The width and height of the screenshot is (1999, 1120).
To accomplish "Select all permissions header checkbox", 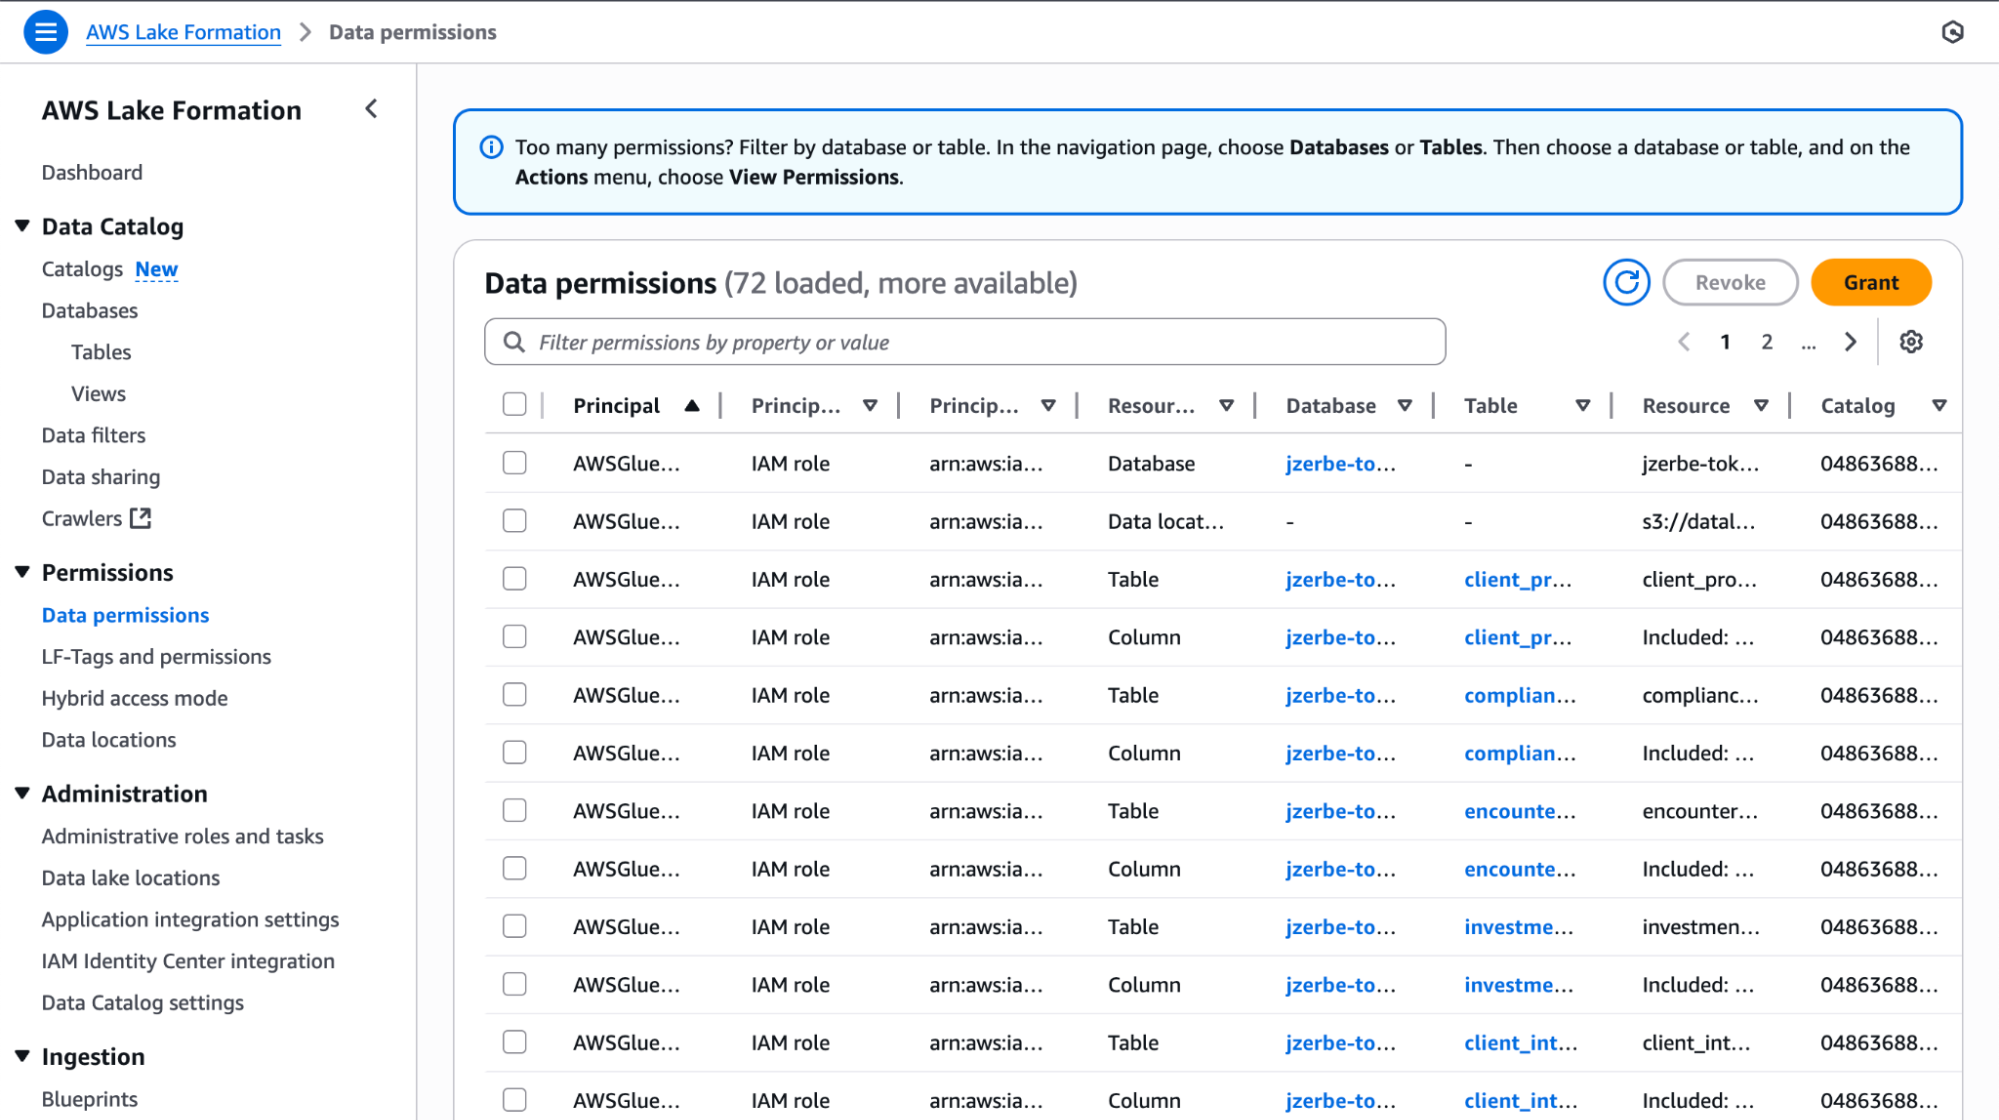I will click(x=514, y=404).
